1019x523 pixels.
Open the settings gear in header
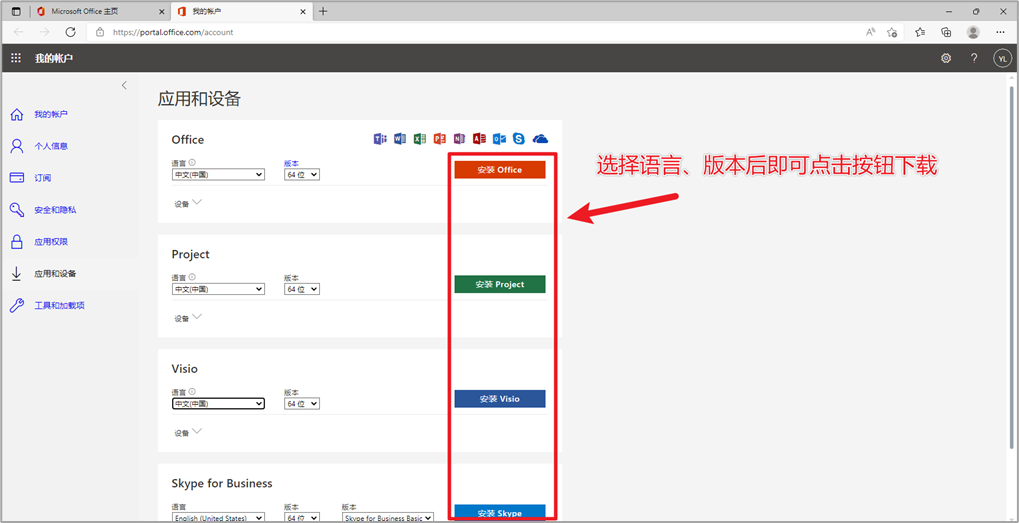[946, 59]
